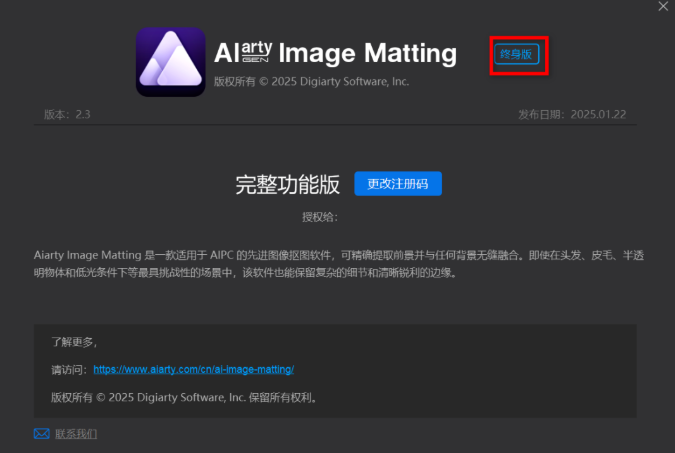Click the 请访问: label
This screenshot has width=675, height=453.
[70, 370]
